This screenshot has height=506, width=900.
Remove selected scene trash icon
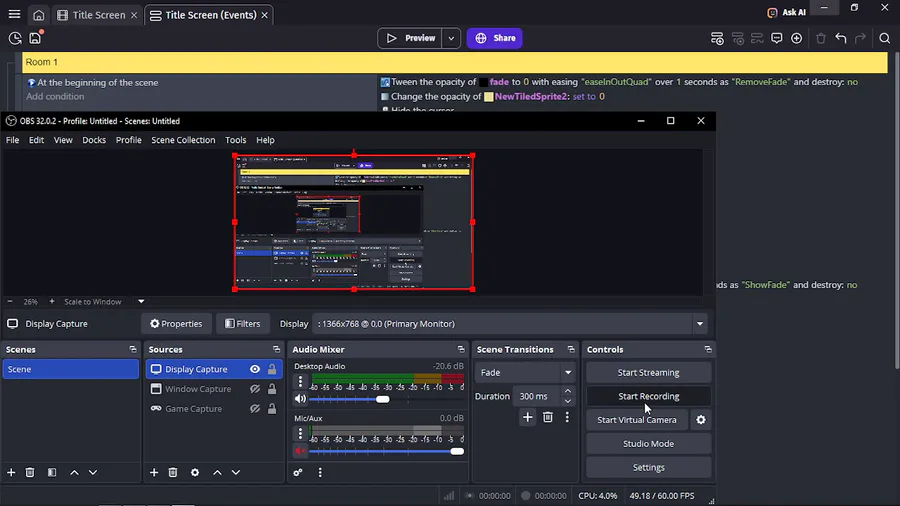(30, 472)
